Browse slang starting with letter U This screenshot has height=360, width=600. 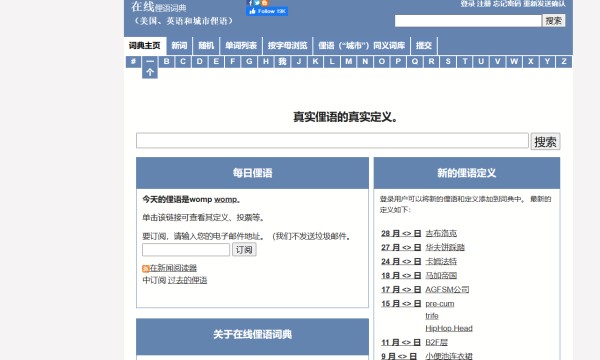coord(481,62)
